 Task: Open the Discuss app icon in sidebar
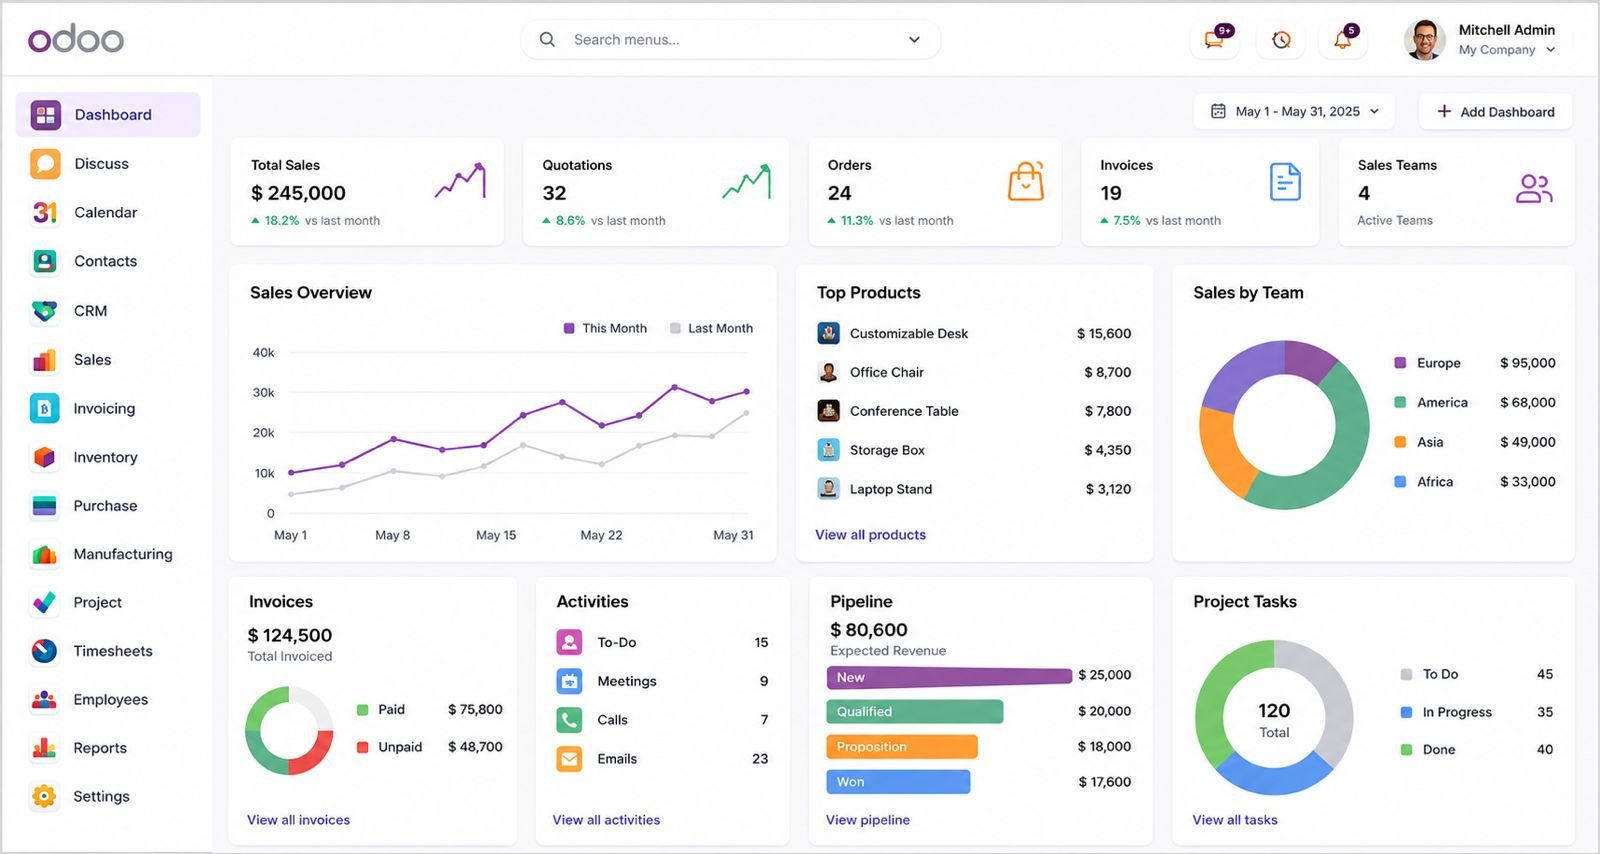point(45,163)
